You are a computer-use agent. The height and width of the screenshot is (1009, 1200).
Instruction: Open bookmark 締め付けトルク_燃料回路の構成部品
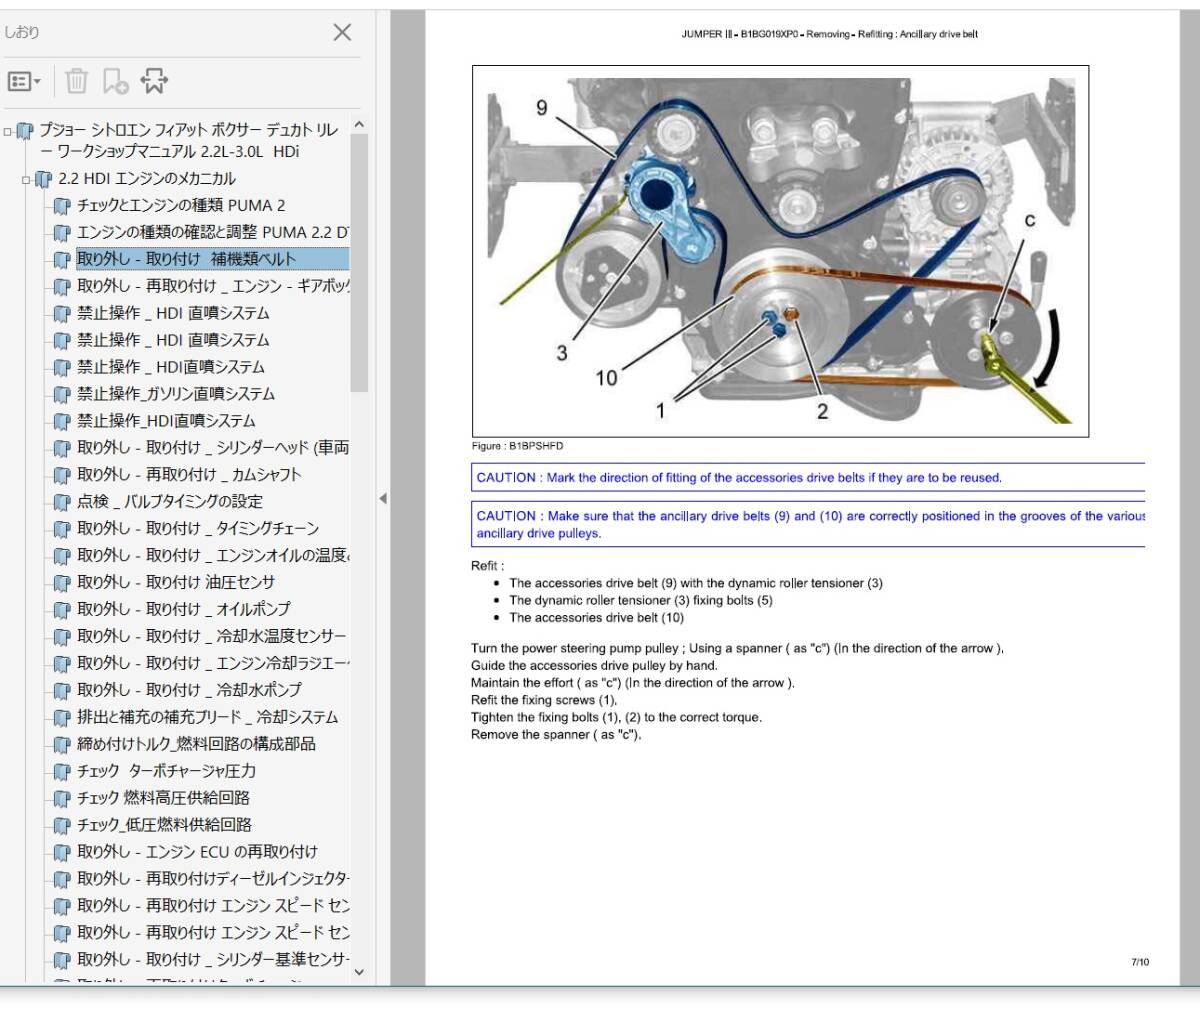pos(196,745)
